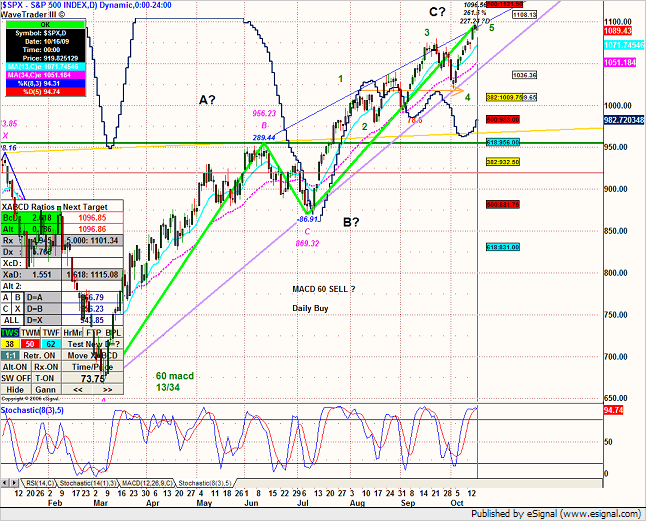Click the 618:831.00 Fibonacci level label
646x521 pixels.
point(503,247)
